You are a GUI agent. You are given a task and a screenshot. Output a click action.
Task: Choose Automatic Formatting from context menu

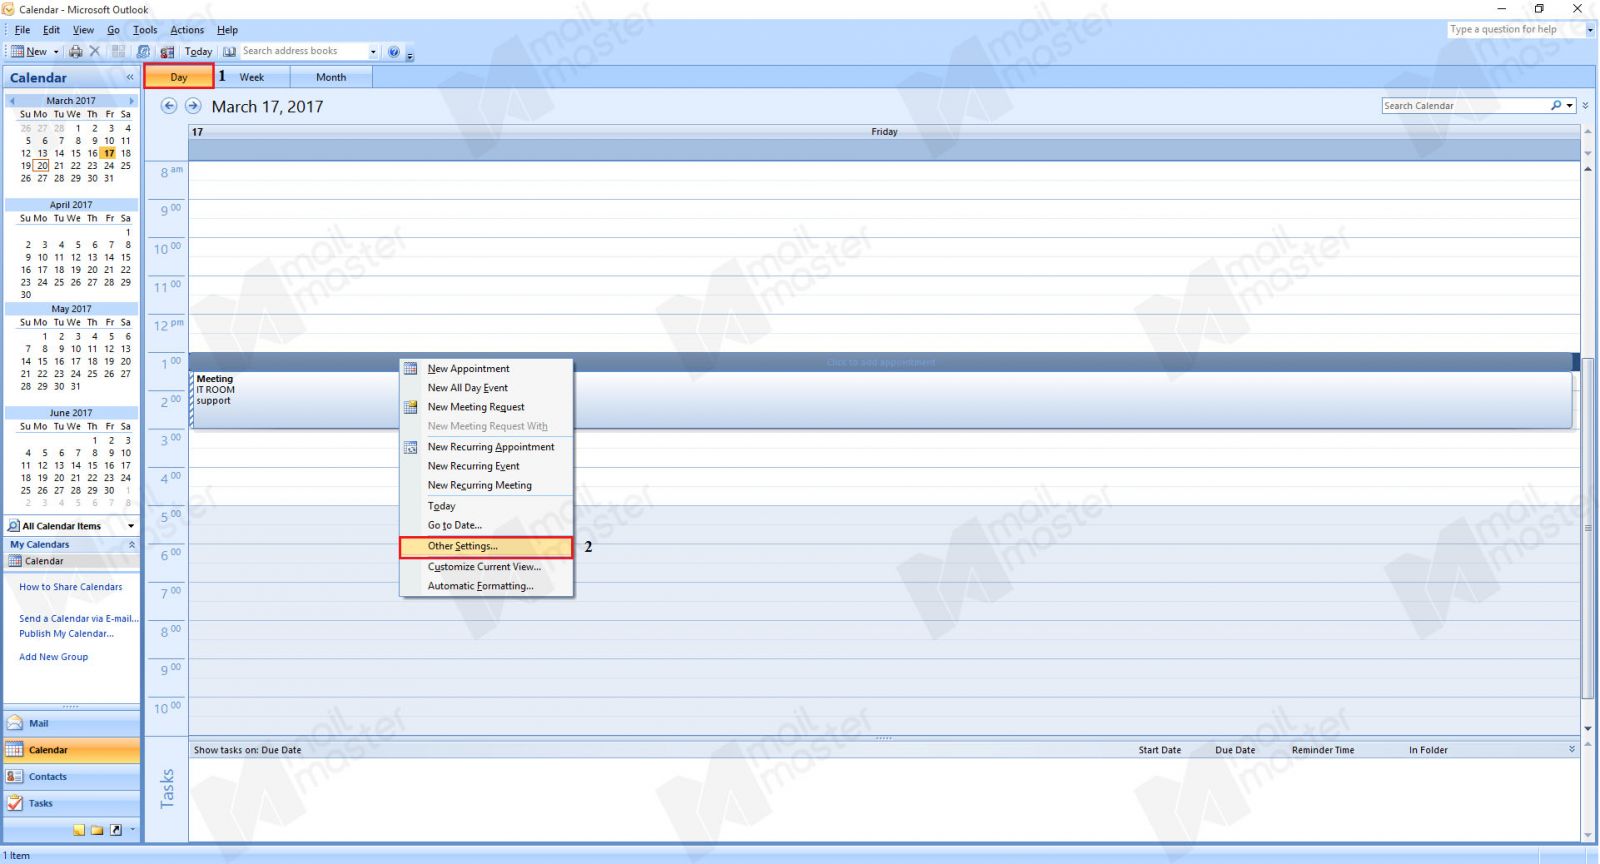click(x=486, y=586)
